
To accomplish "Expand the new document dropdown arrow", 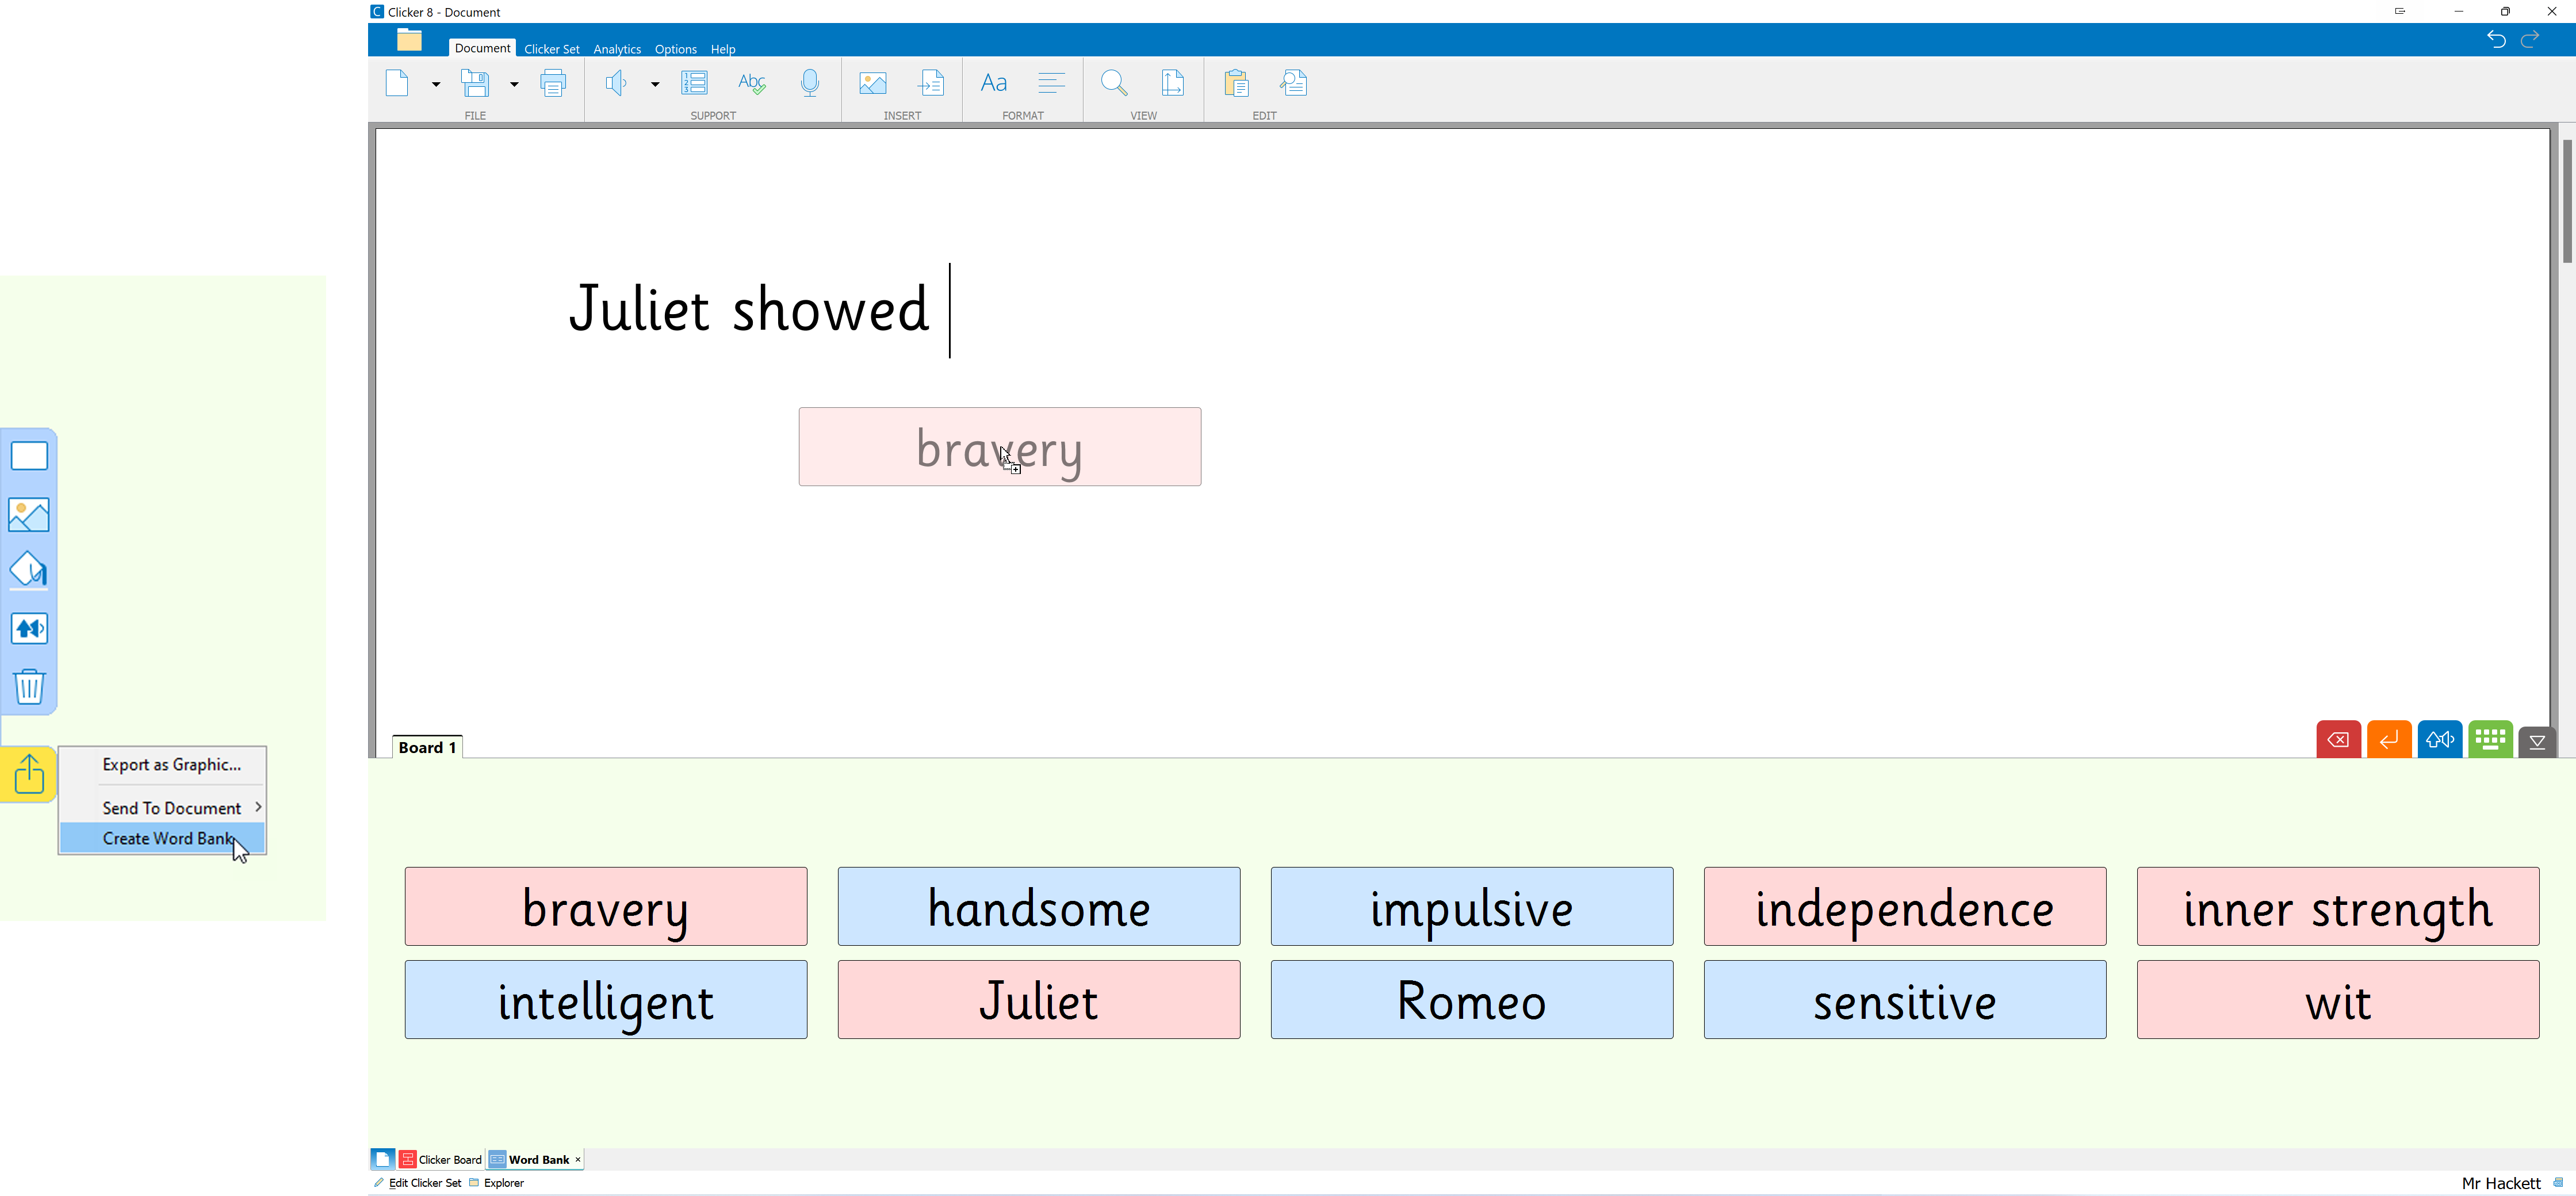I will [436, 84].
